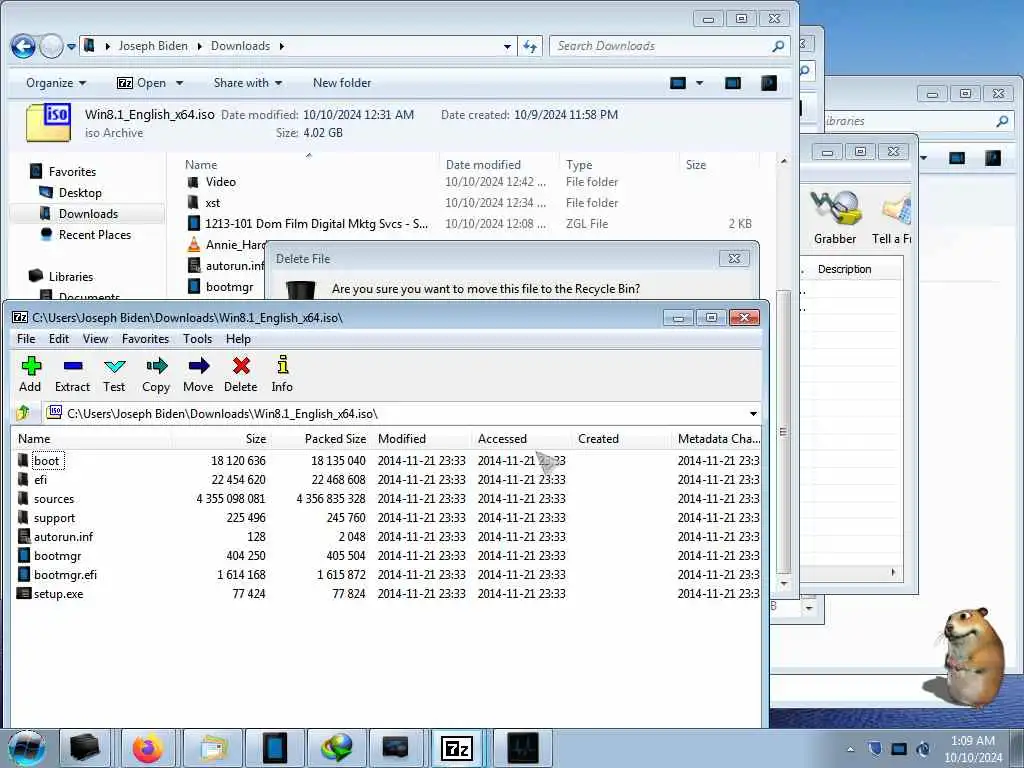1024x768 pixels.
Task: Expand the 7-Zip address path dropdown
Action: pos(753,414)
